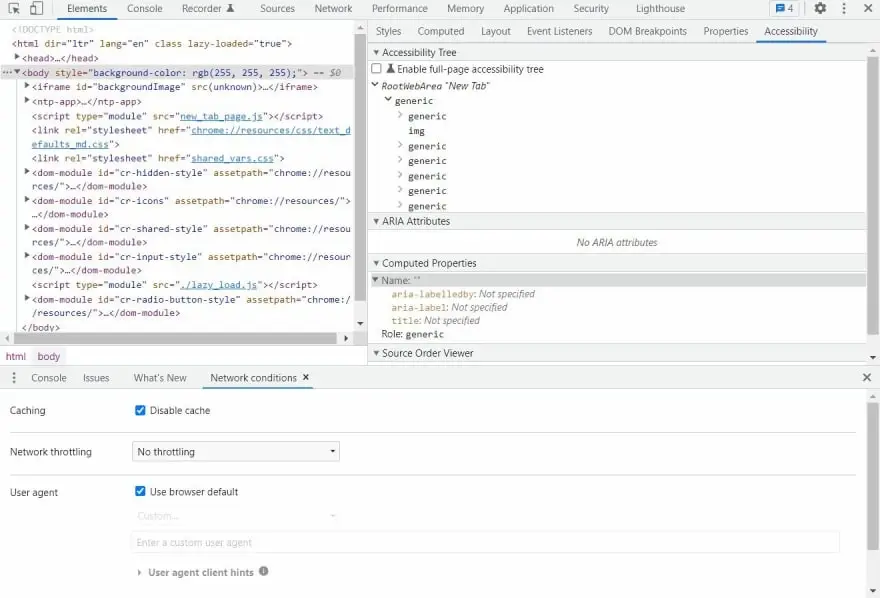Click the info icon beside User agent client hints
The image size is (880, 598).
264,572
